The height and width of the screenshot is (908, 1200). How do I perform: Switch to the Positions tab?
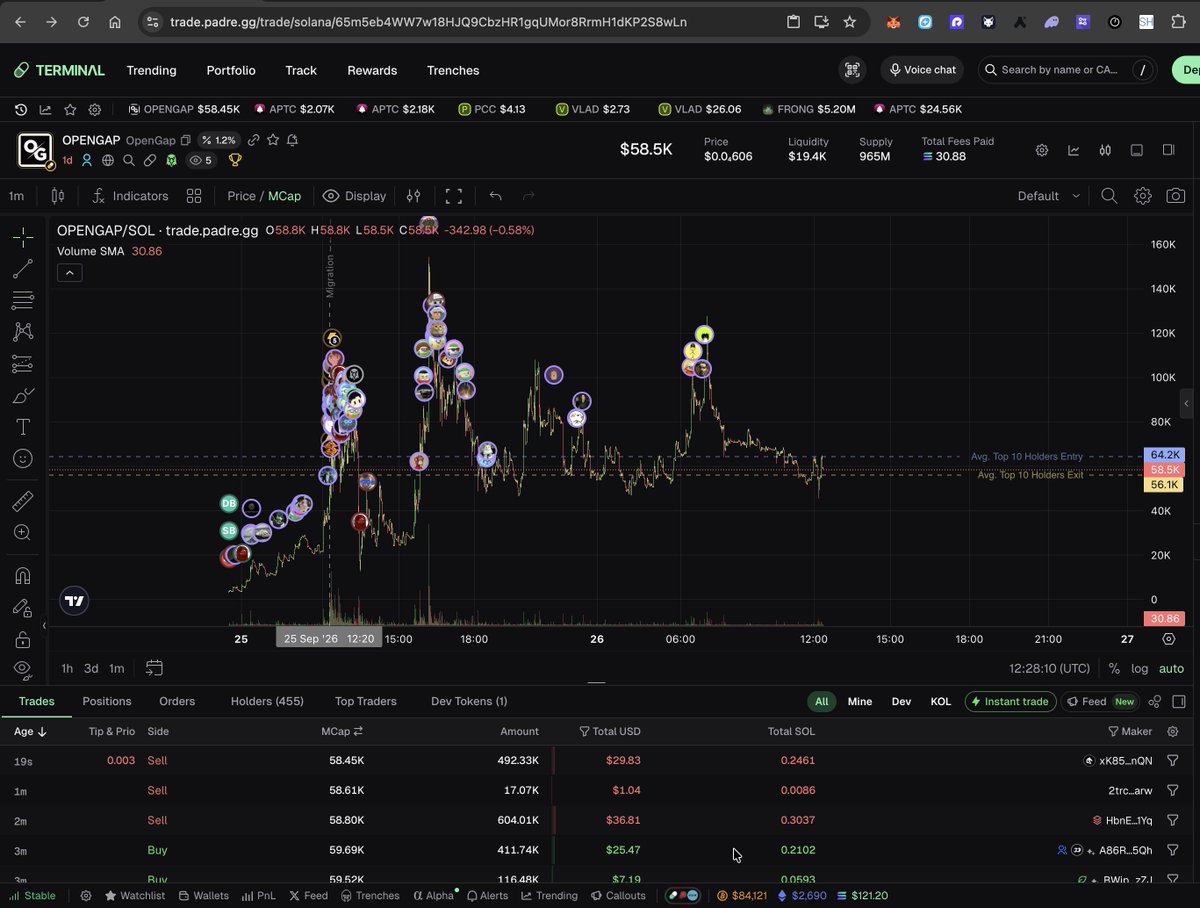107,701
